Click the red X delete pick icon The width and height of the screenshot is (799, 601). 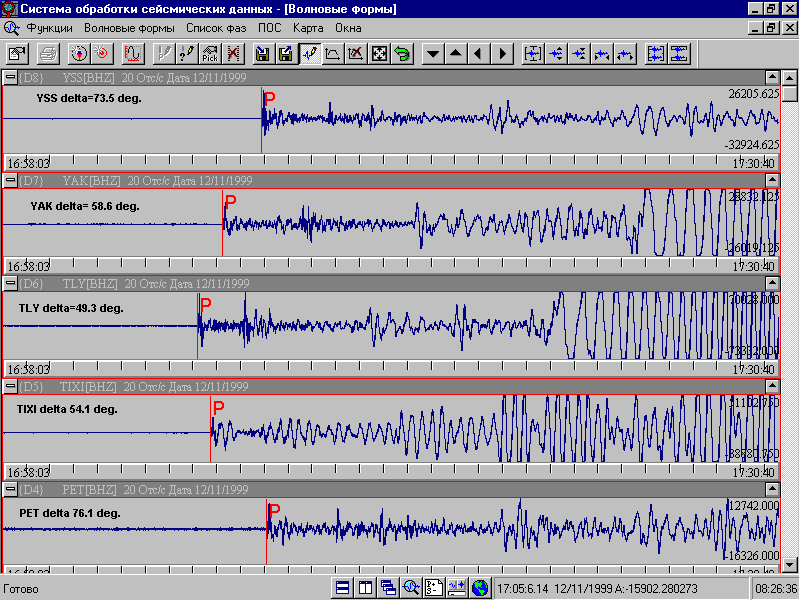pos(233,53)
